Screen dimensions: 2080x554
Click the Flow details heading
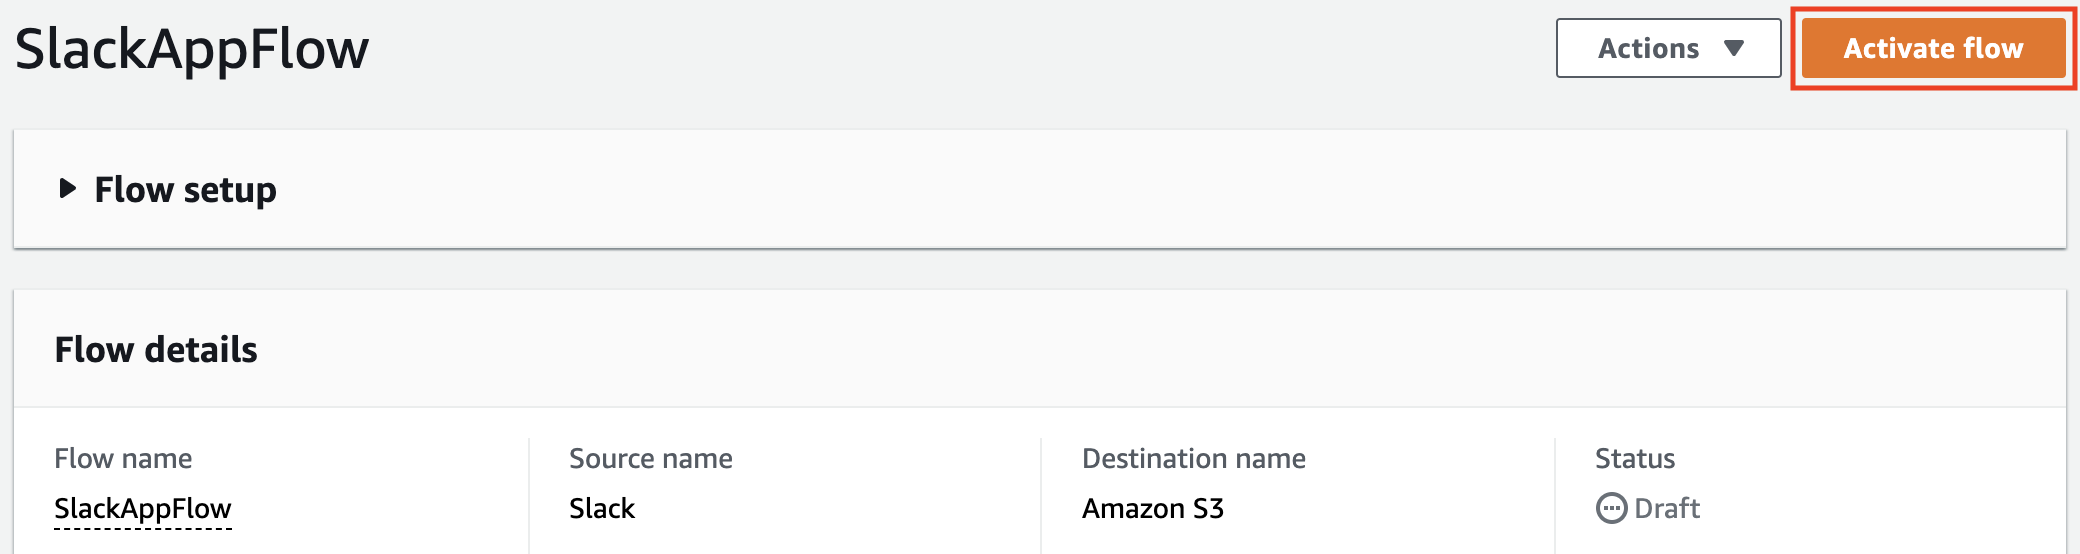point(156,350)
